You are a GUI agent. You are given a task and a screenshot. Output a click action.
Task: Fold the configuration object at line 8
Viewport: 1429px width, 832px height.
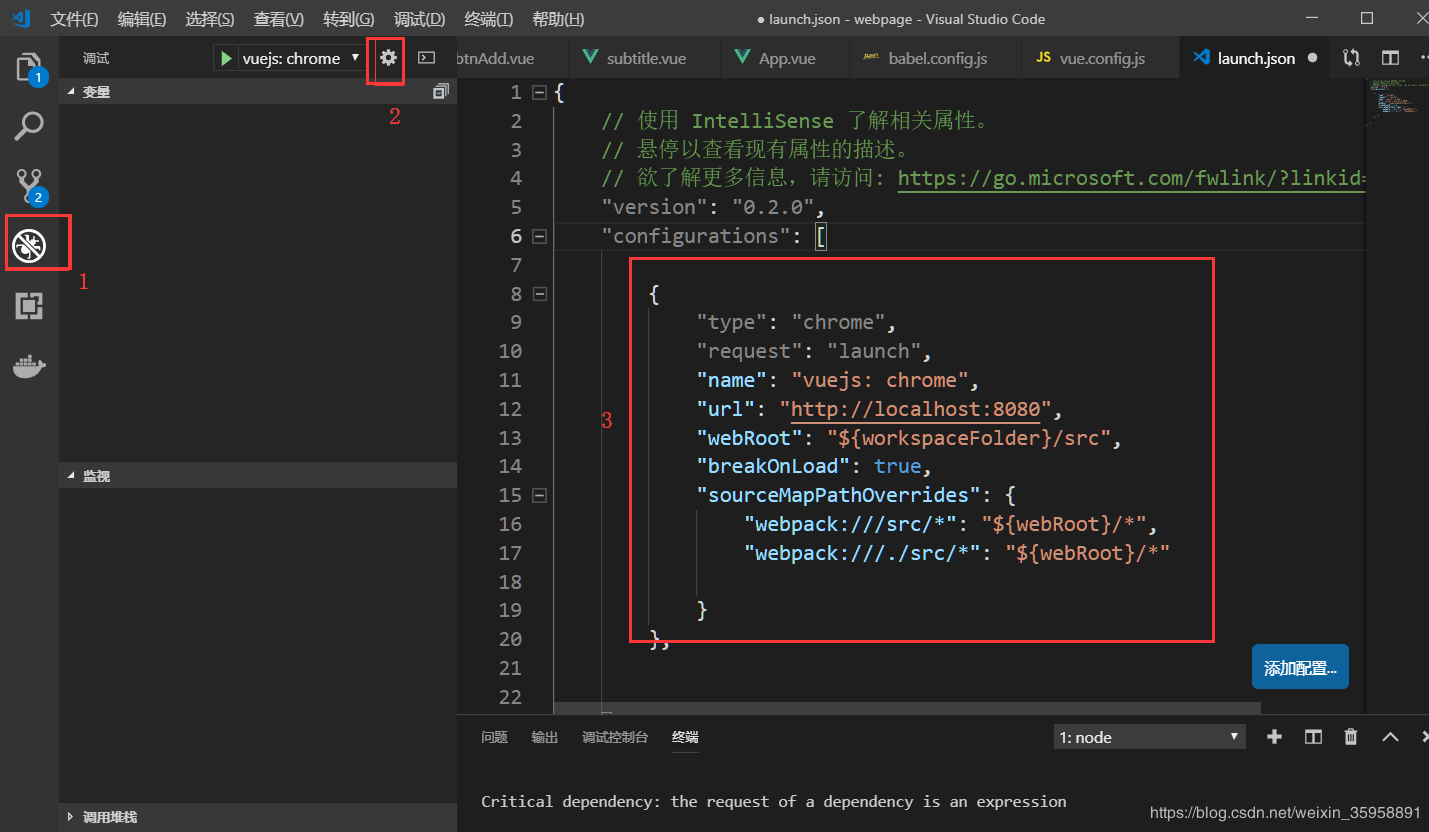(x=539, y=294)
